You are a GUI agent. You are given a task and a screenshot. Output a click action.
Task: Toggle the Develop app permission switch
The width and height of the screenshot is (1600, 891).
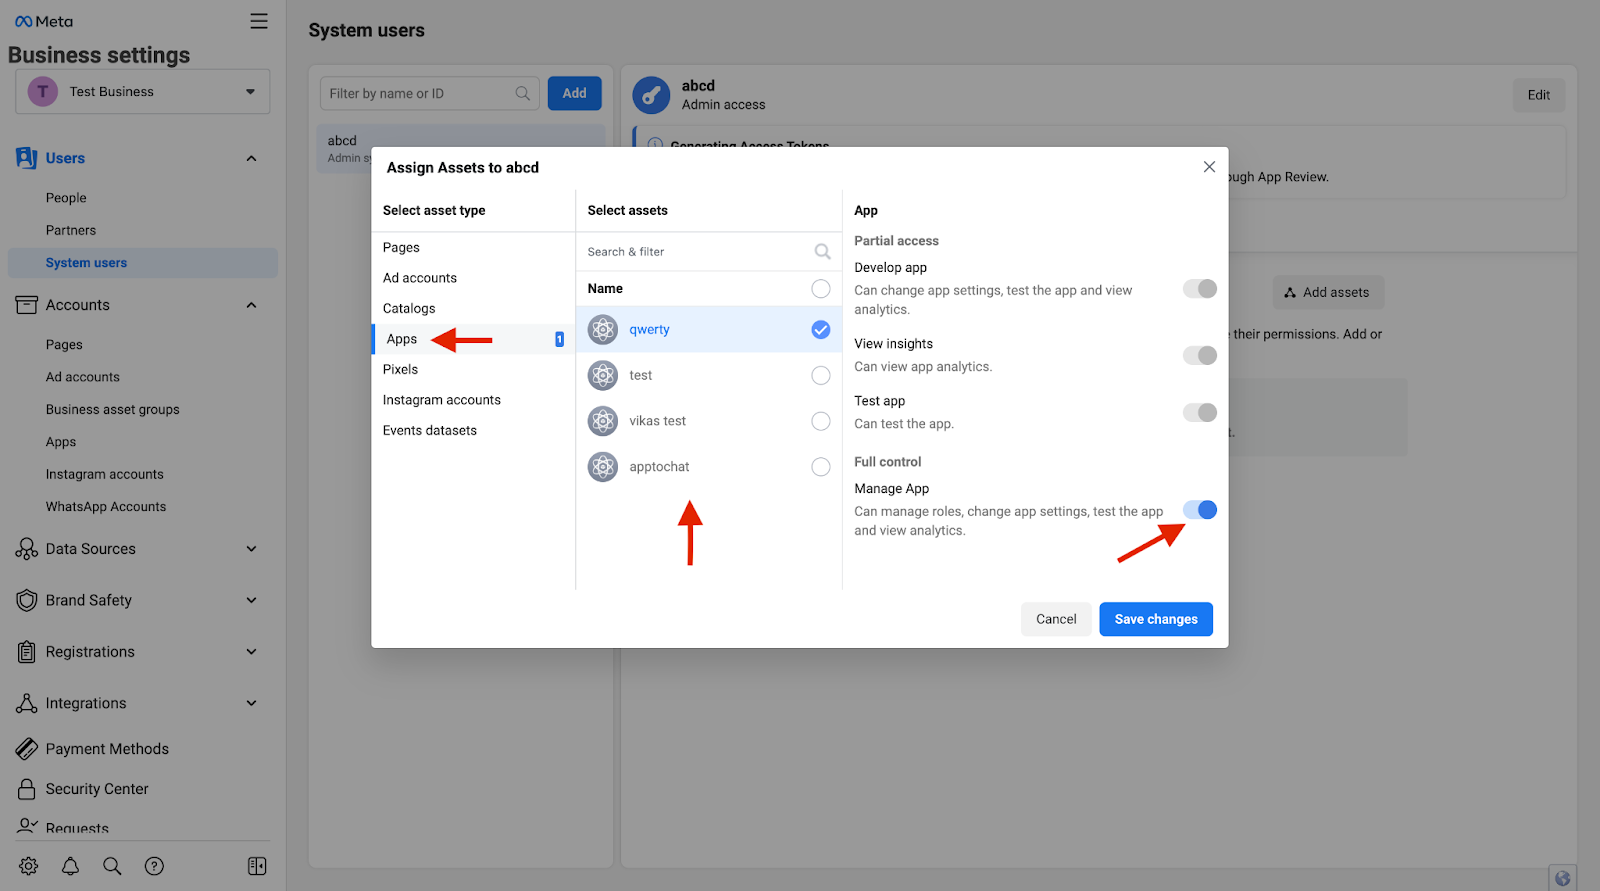[1200, 289]
